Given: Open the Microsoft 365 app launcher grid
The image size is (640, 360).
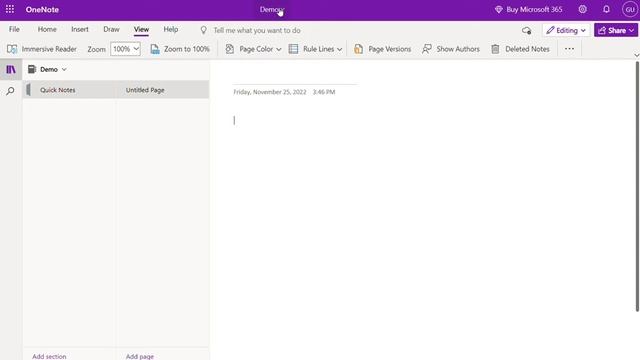Looking at the screenshot, I should pyautogui.click(x=10, y=9).
